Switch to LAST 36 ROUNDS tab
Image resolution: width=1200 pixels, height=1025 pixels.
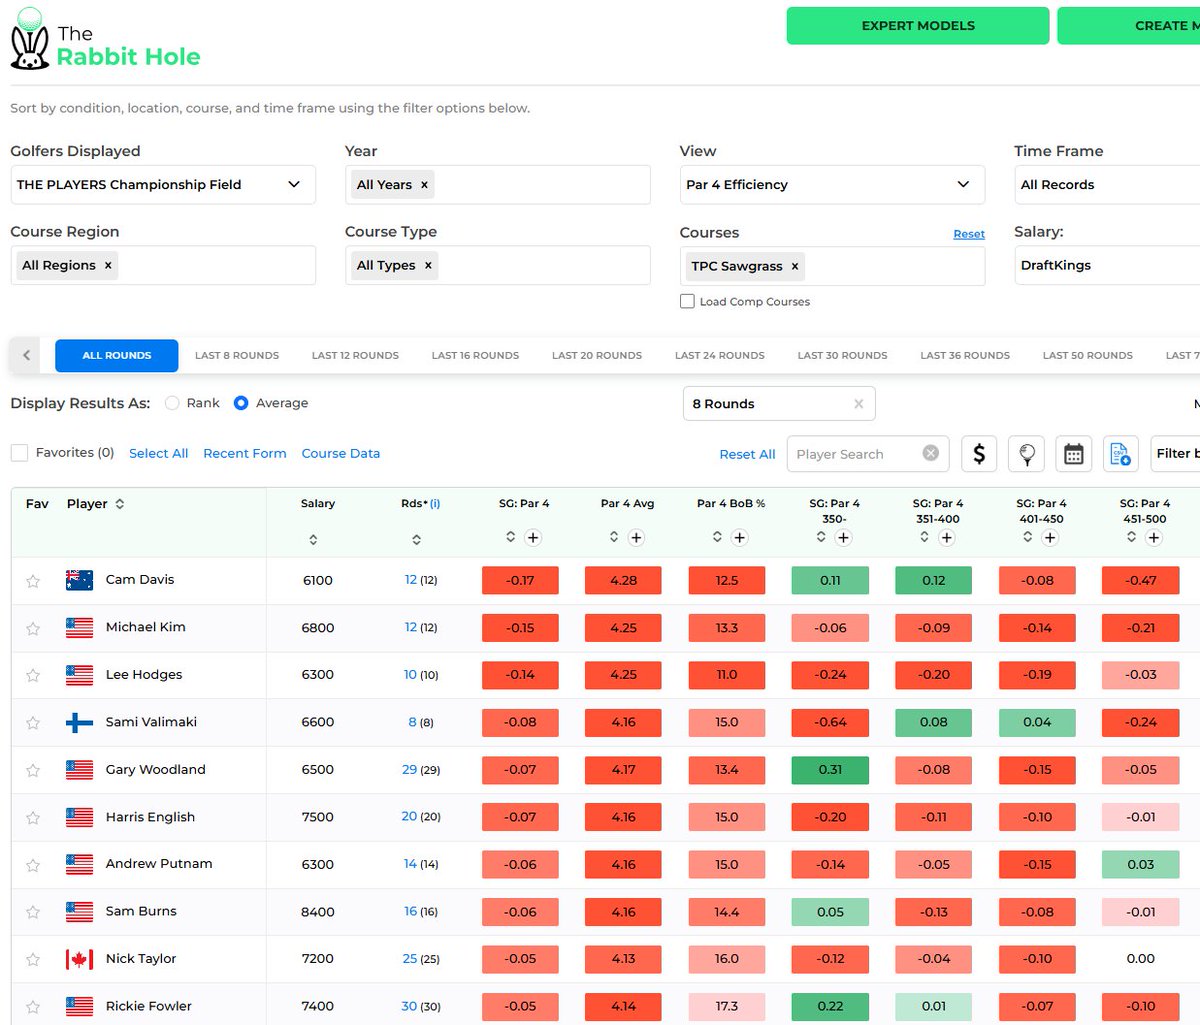pos(965,356)
